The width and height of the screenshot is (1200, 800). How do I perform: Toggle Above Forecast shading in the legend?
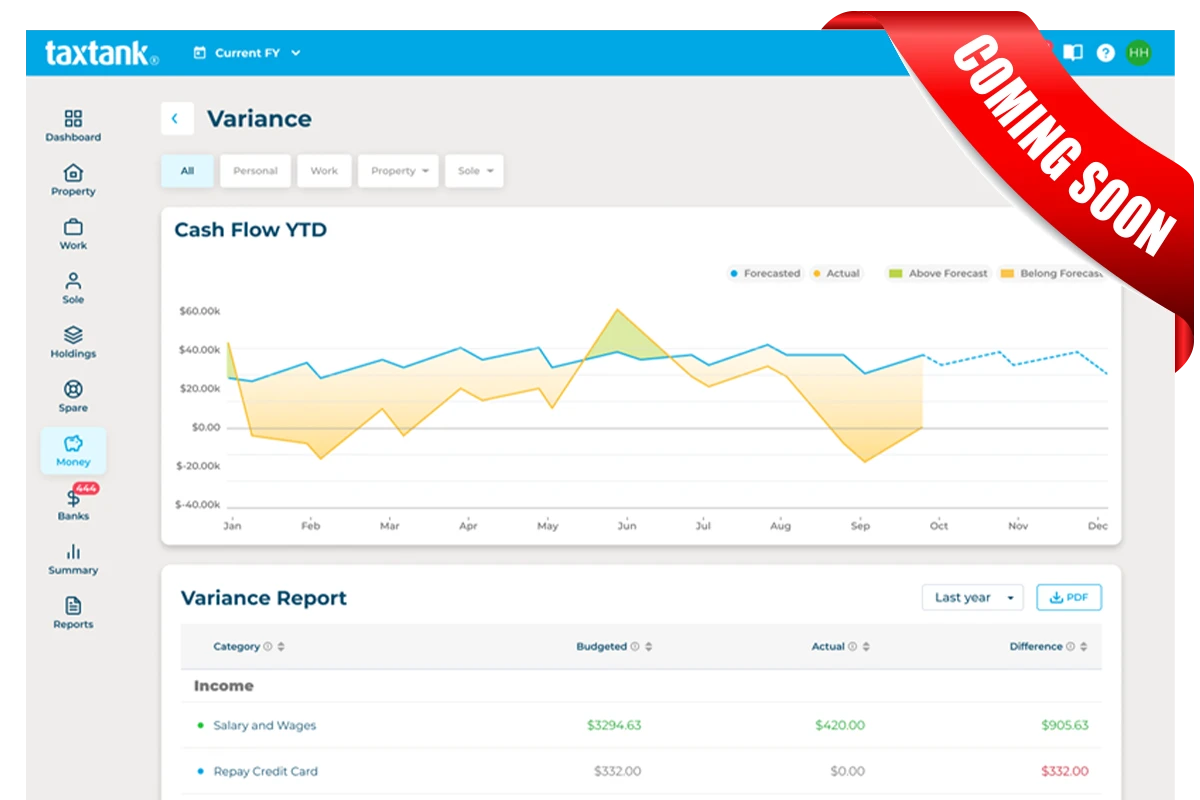click(x=937, y=273)
